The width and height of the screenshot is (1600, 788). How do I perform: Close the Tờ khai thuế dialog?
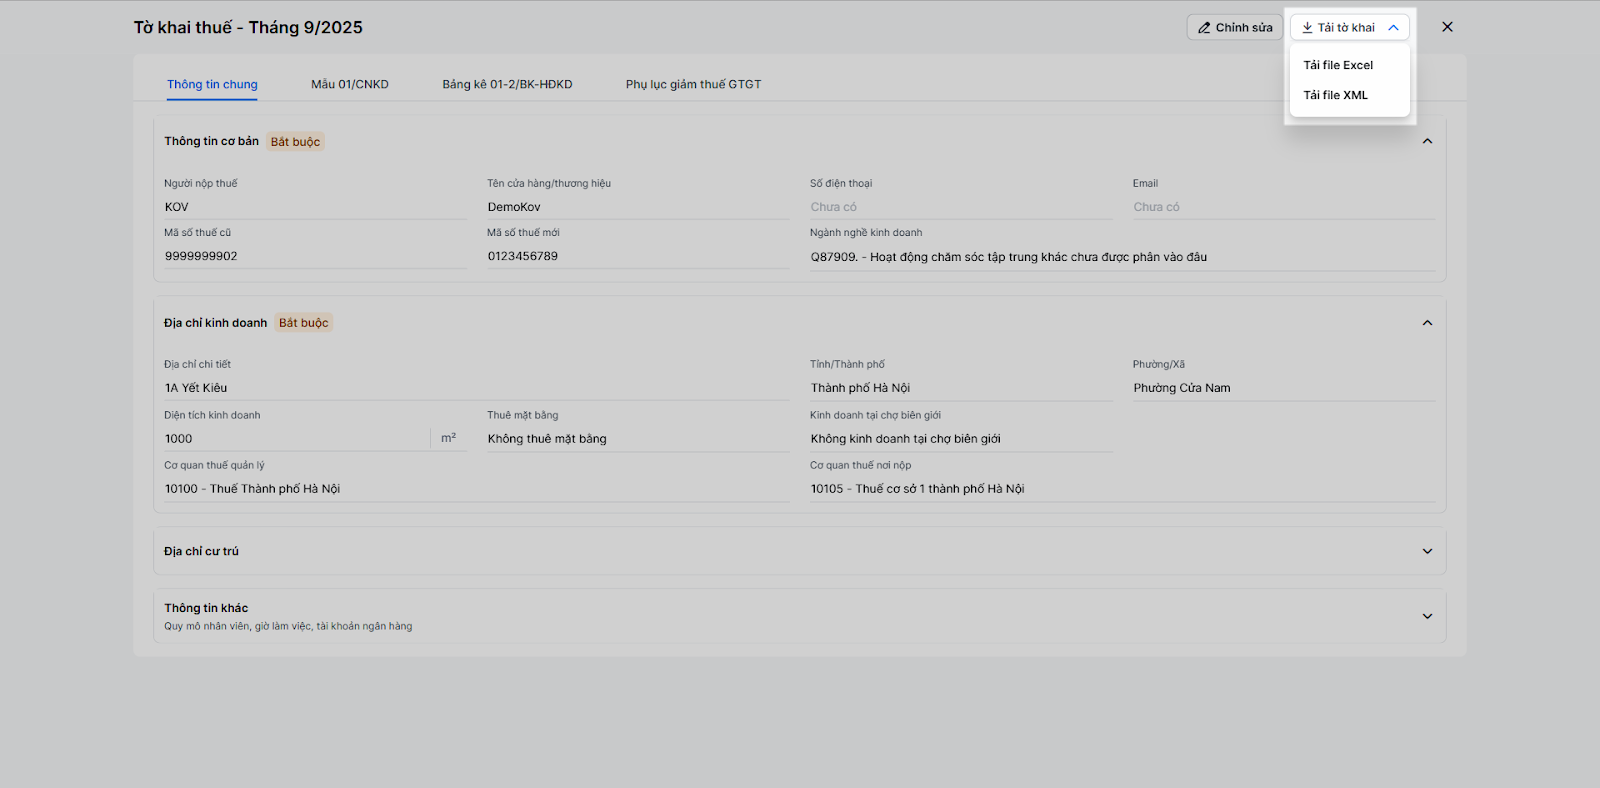click(x=1447, y=27)
